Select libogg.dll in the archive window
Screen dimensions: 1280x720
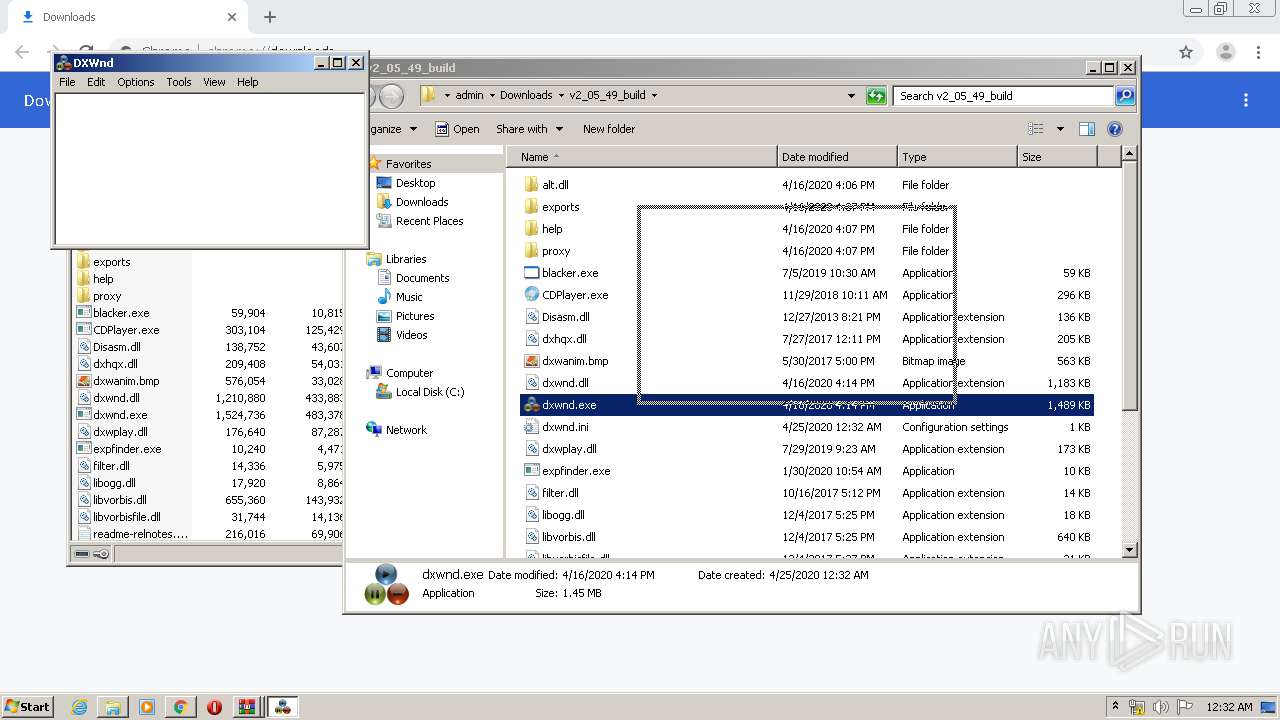point(114,483)
